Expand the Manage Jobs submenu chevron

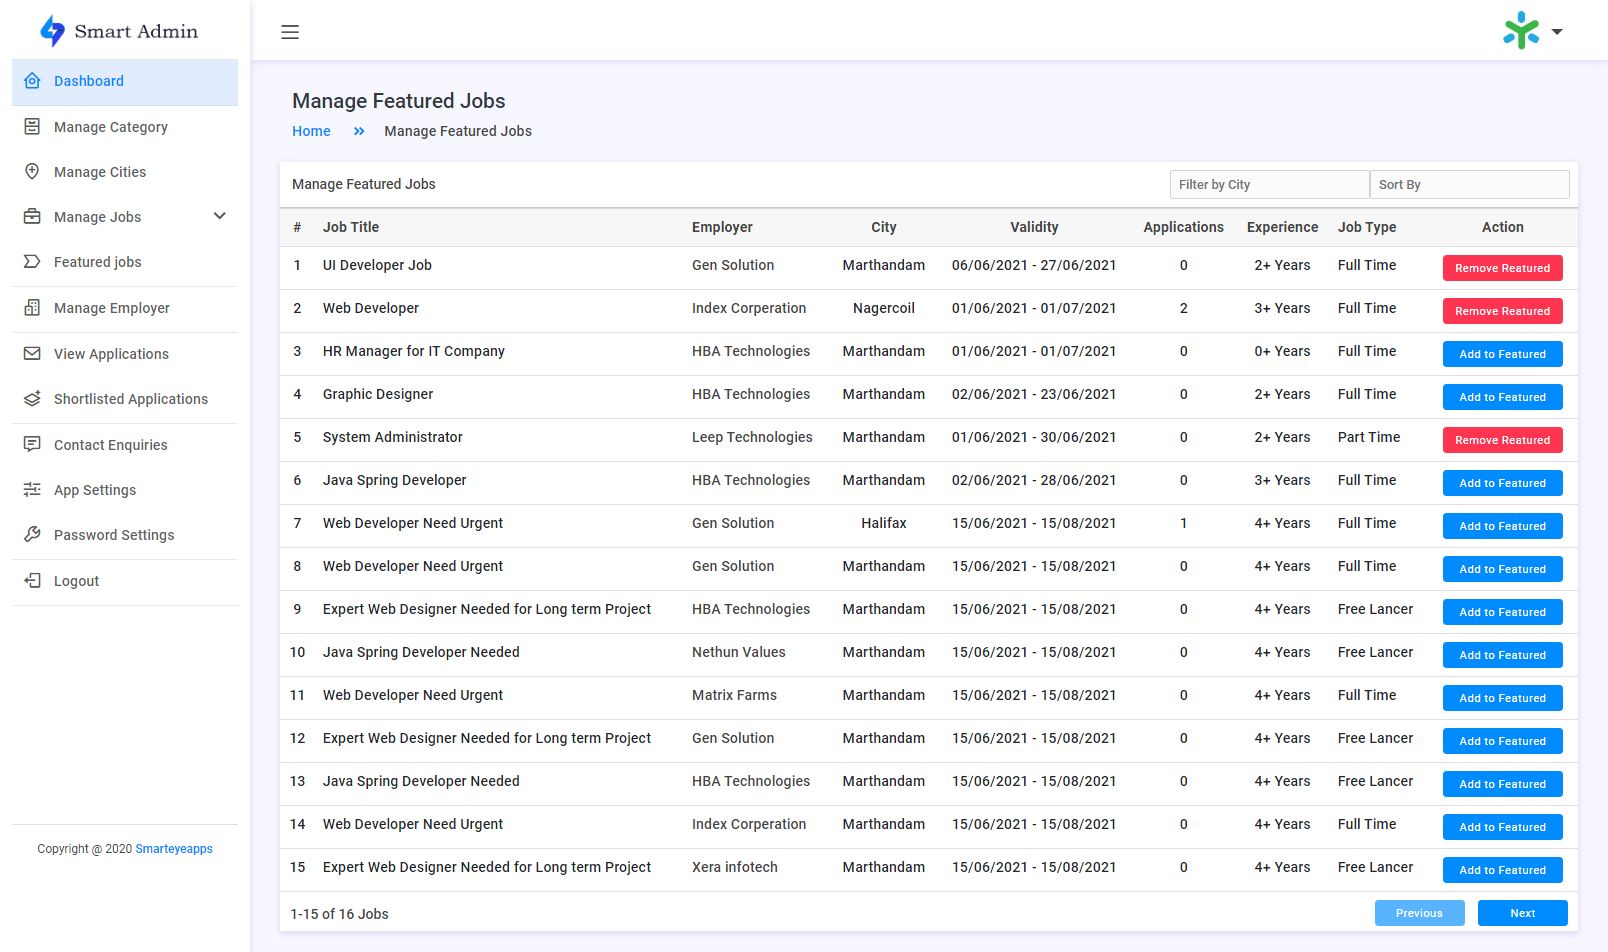coord(220,217)
